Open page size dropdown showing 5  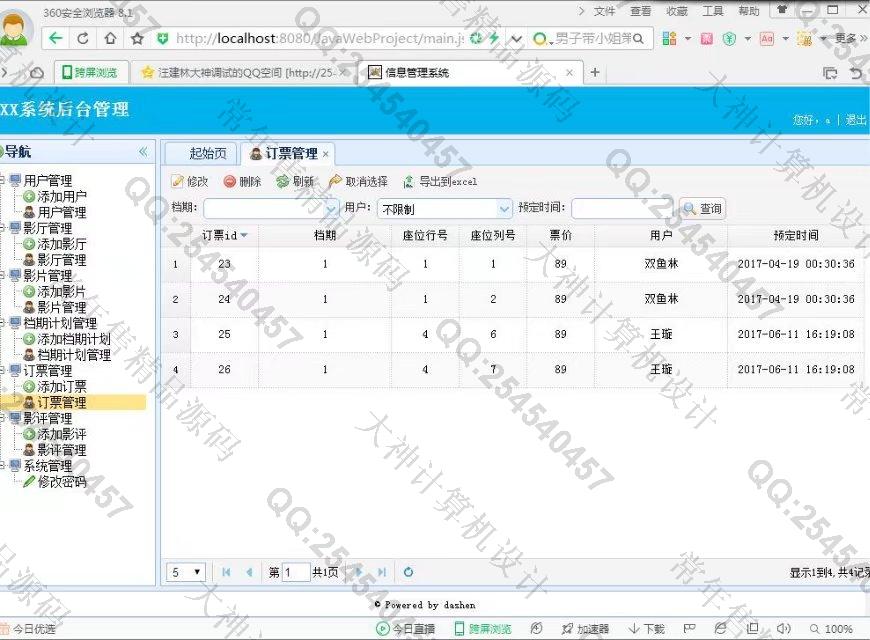pos(186,572)
